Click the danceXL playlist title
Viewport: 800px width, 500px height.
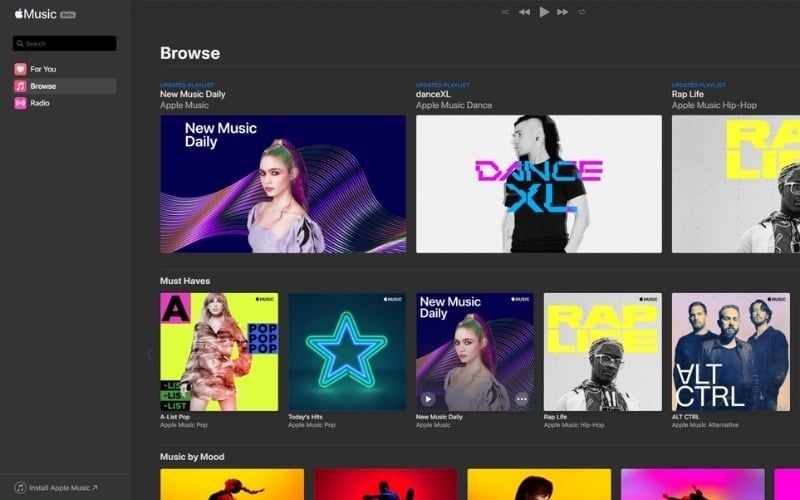pos(433,94)
